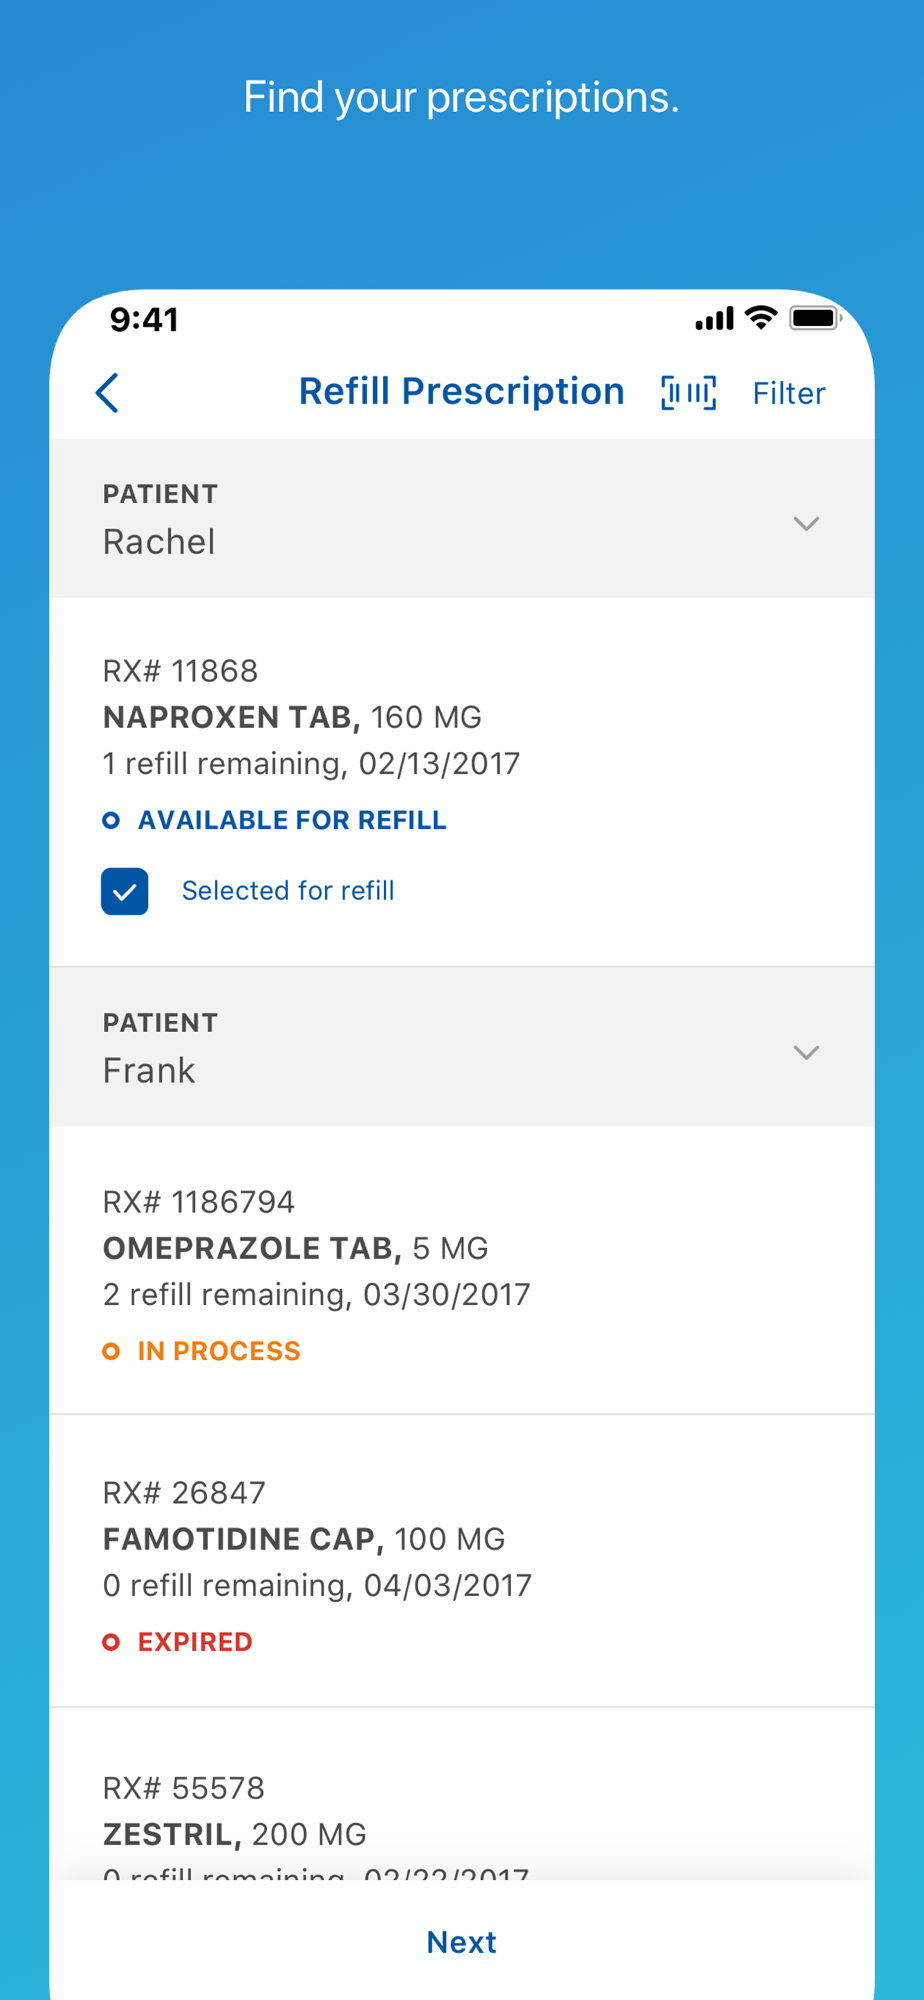Tap the back arrow icon
924x2000 pixels.
click(108, 393)
